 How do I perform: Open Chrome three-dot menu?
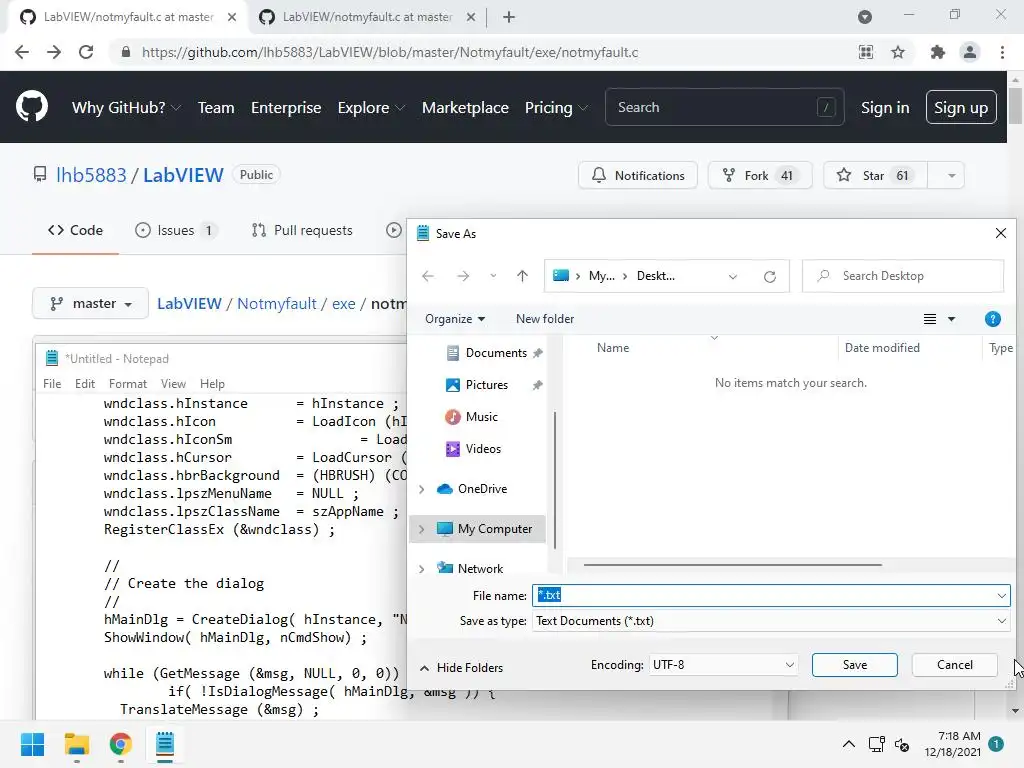(x=1002, y=52)
